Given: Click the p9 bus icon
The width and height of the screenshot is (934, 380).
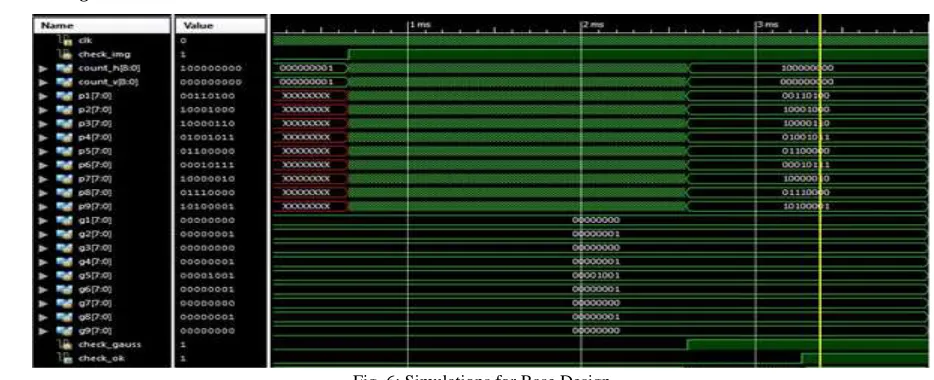Looking at the screenshot, I should pyautogui.click(x=64, y=207).
